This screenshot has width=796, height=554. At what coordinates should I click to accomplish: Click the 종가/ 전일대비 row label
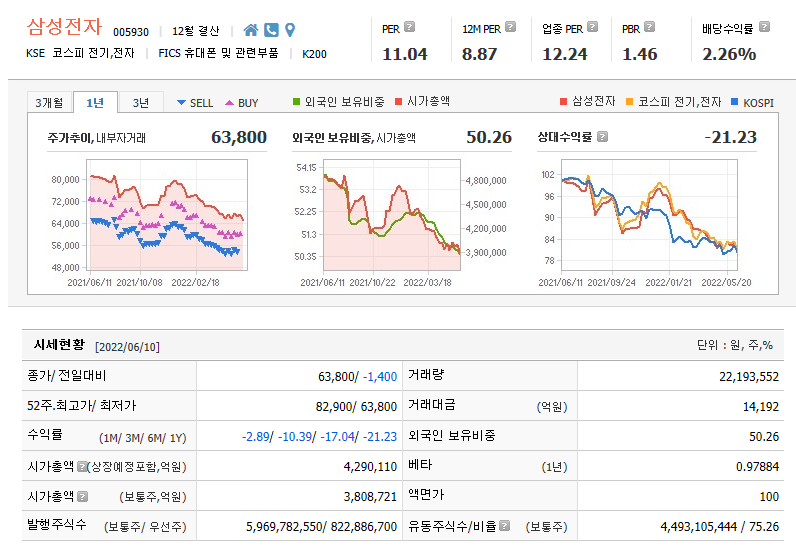click(x=67, y=376)
